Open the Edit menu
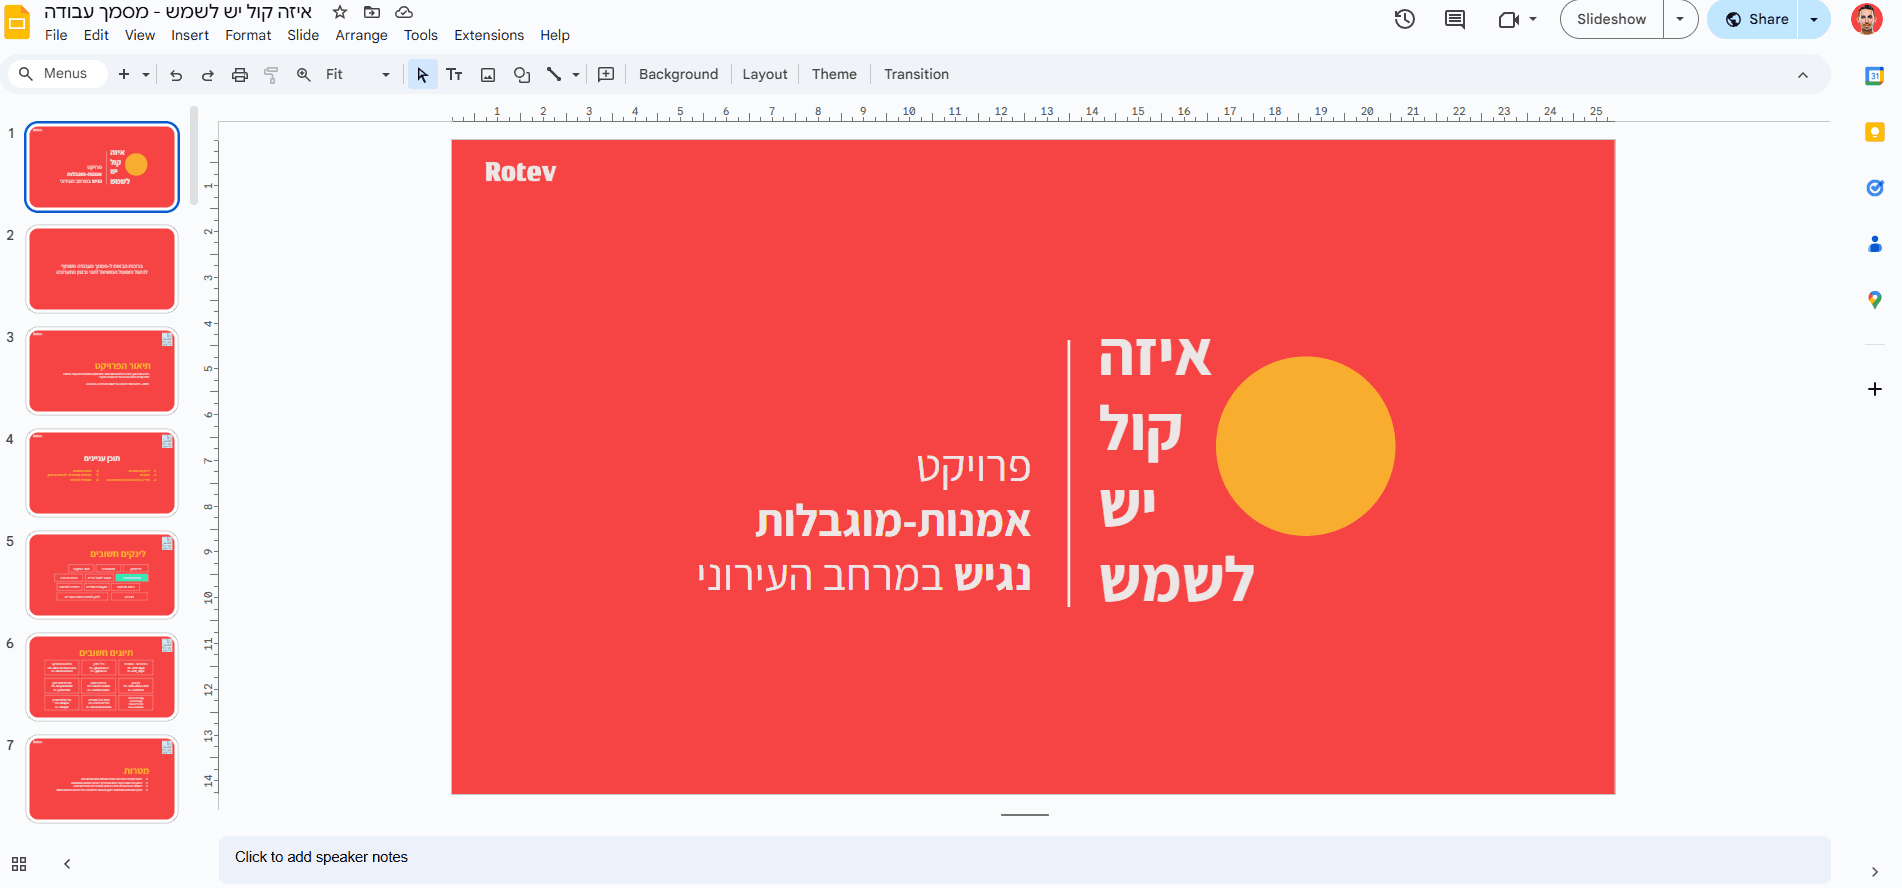This screenshot has height=888, width=1902. point(96,35)
